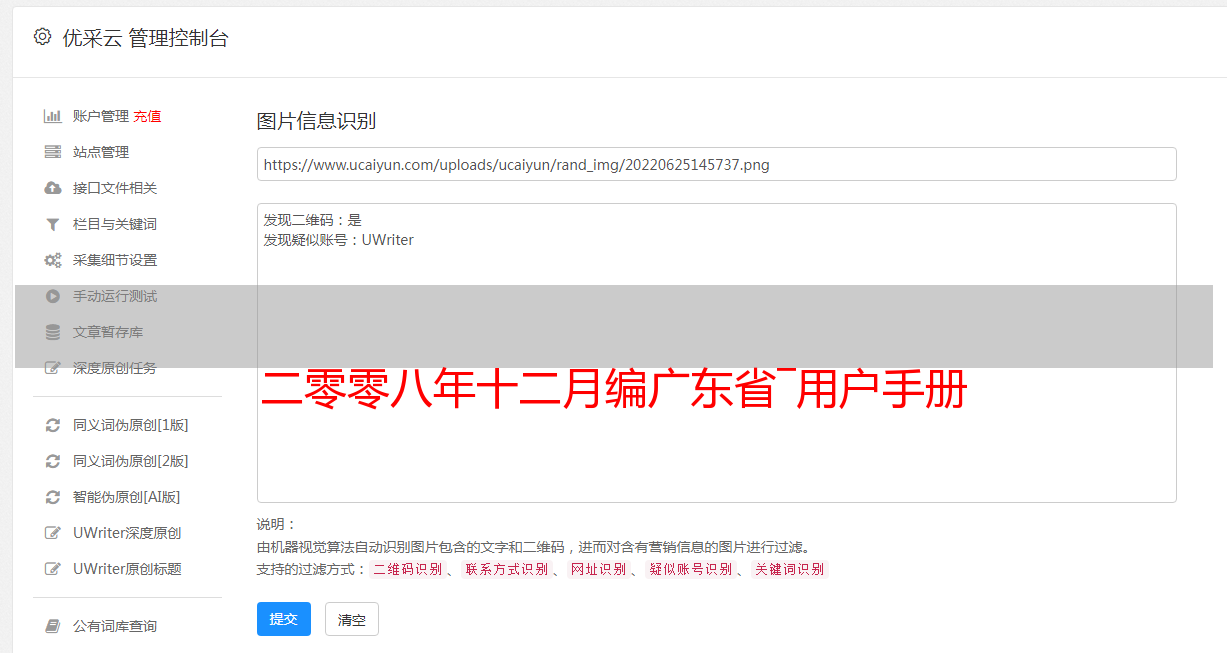Open 采集细节设置 in sidebar

pos(115,260)
